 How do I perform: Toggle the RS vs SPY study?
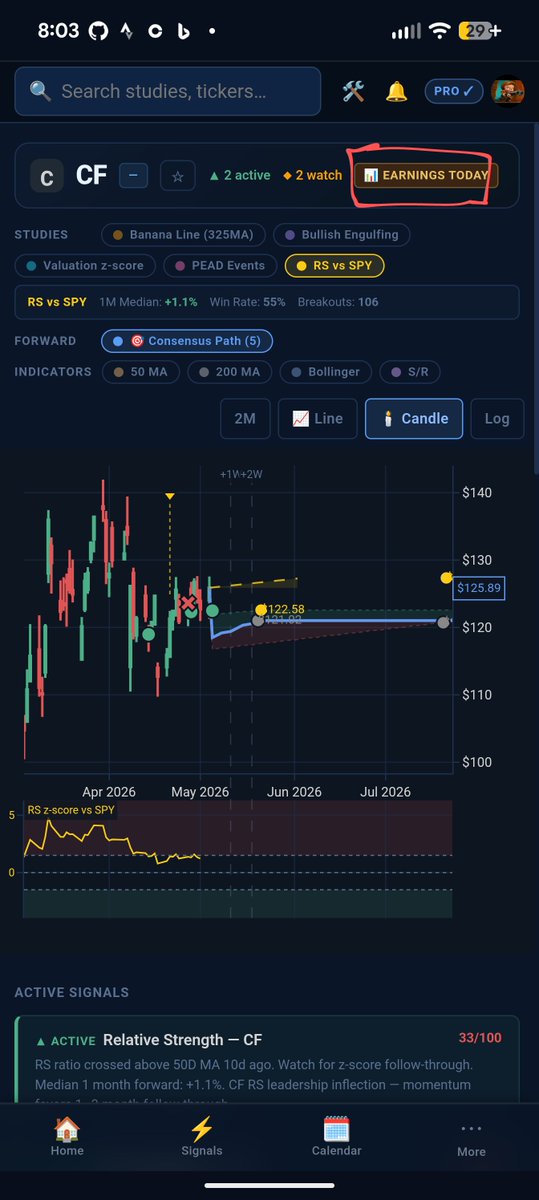pos(335,266)
